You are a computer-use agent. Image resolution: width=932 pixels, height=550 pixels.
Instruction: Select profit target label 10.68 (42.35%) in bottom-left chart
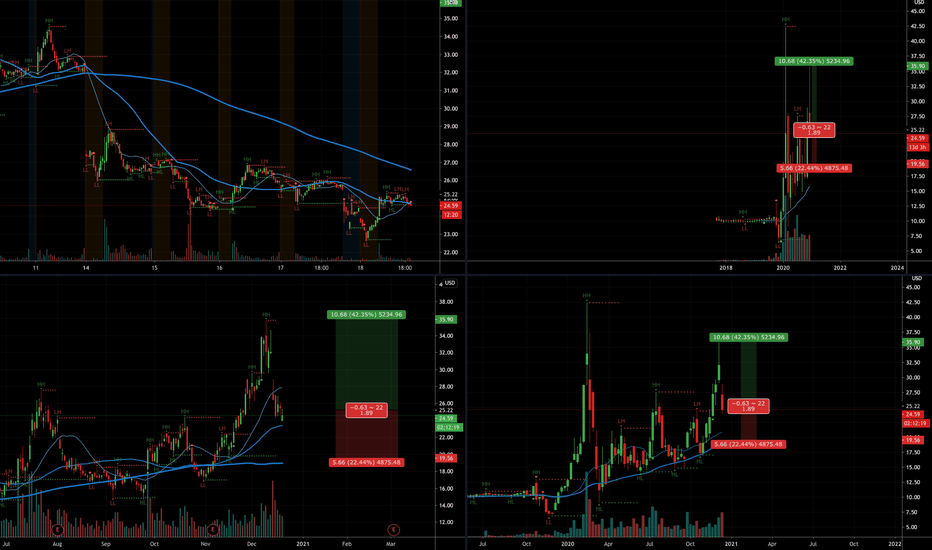tap(366, 315)
